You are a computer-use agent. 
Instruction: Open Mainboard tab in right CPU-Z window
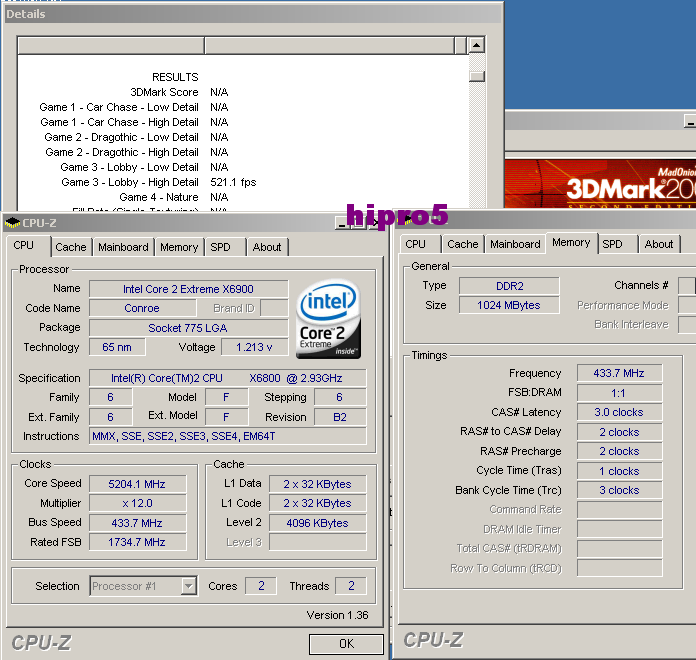pos(515,244)
